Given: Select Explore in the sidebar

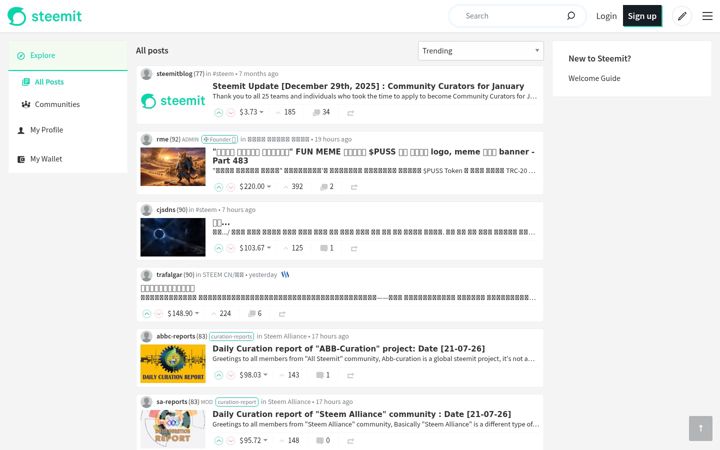Looking at the screenshot, I should [68, 56].
